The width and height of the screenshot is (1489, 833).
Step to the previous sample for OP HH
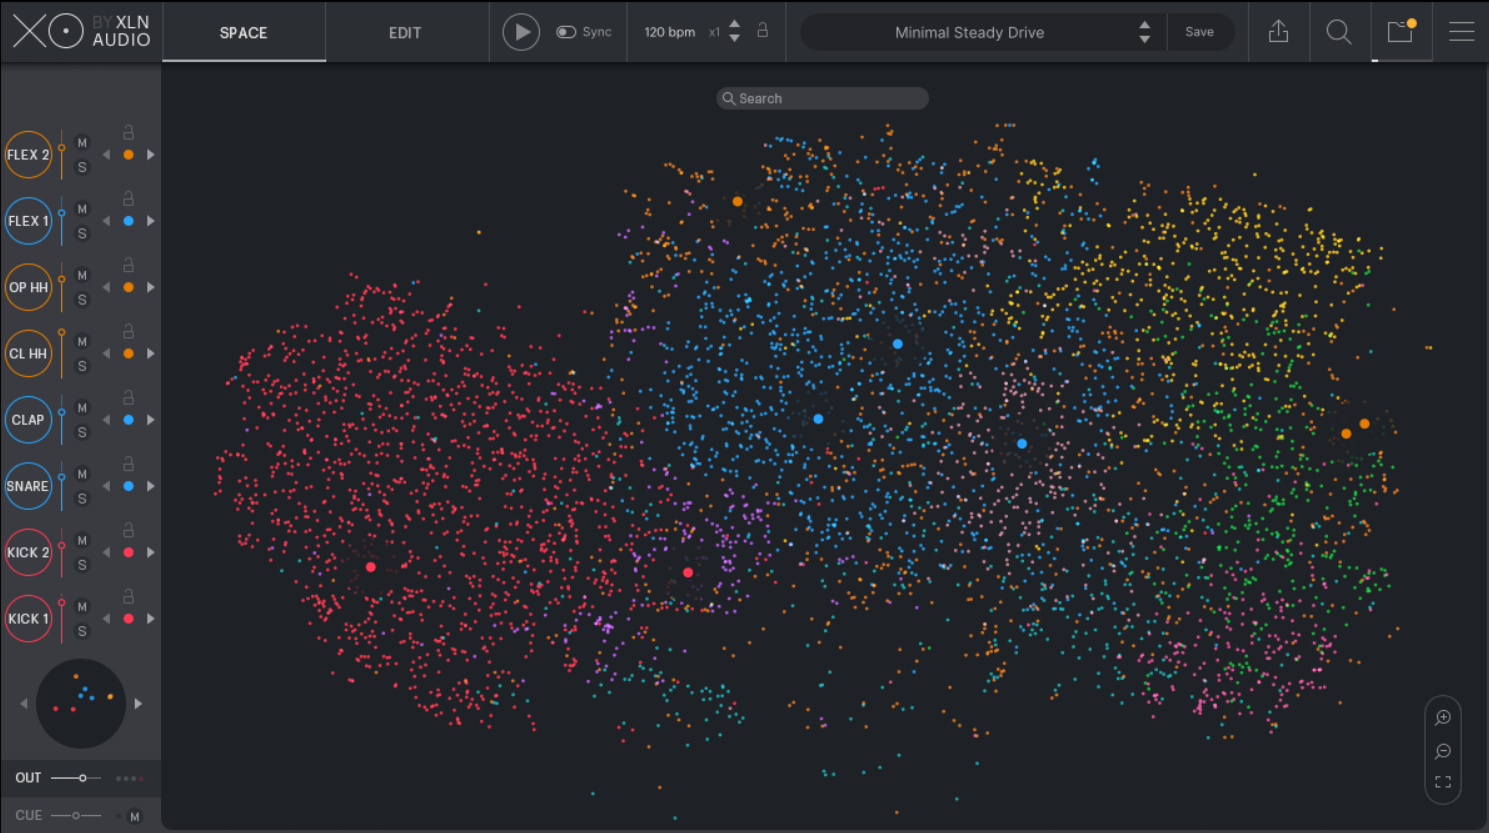pyautogui.click(x=106, y=288)
